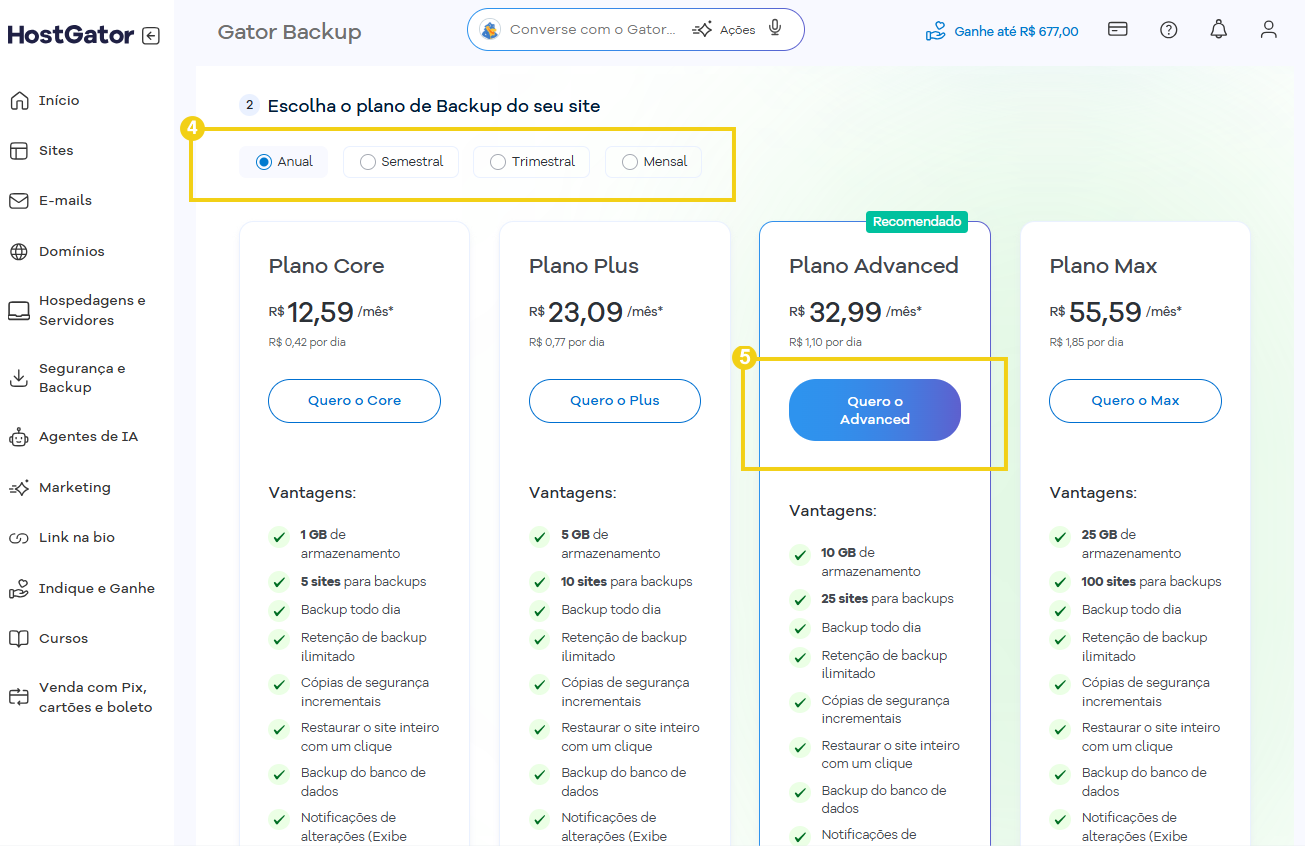Click the Ações label in search bar
This screenshot has width=1305, height=846.
point(738,30)
